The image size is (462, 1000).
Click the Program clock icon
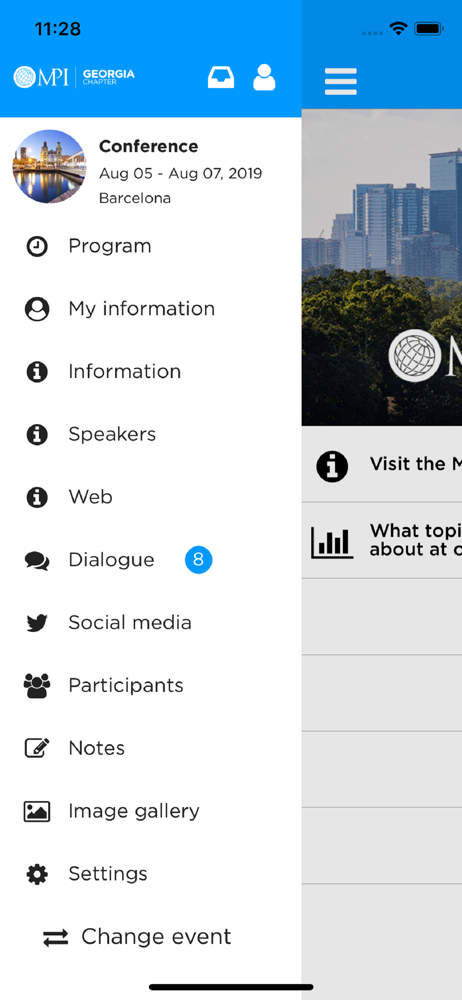tap(37, 246)
